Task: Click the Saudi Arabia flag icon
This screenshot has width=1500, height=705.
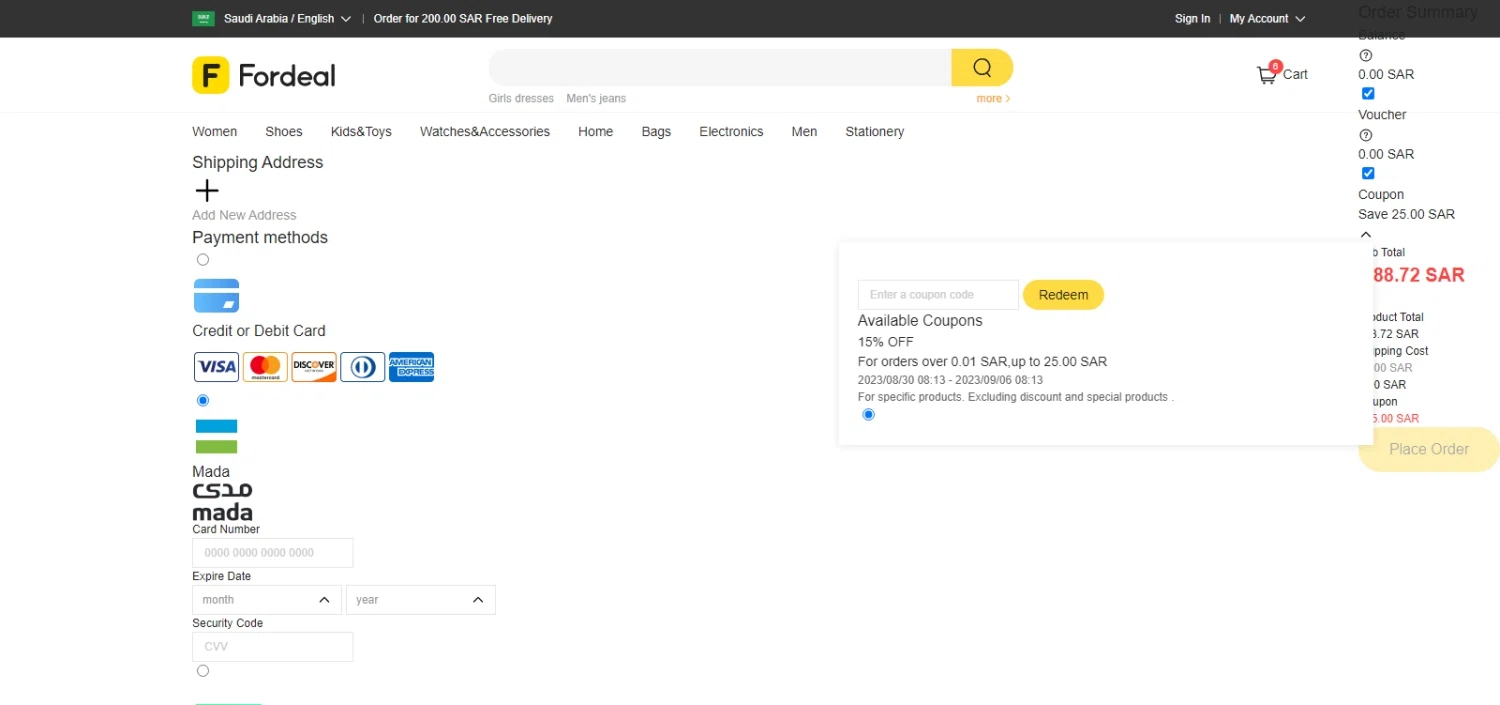Action: coord(203,18)
